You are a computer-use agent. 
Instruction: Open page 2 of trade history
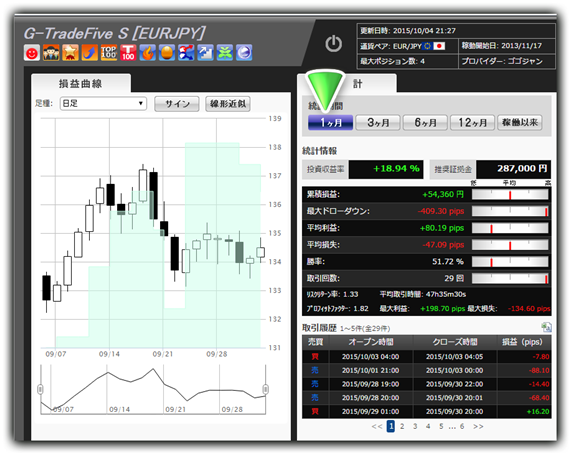click(x=402, y=426)
